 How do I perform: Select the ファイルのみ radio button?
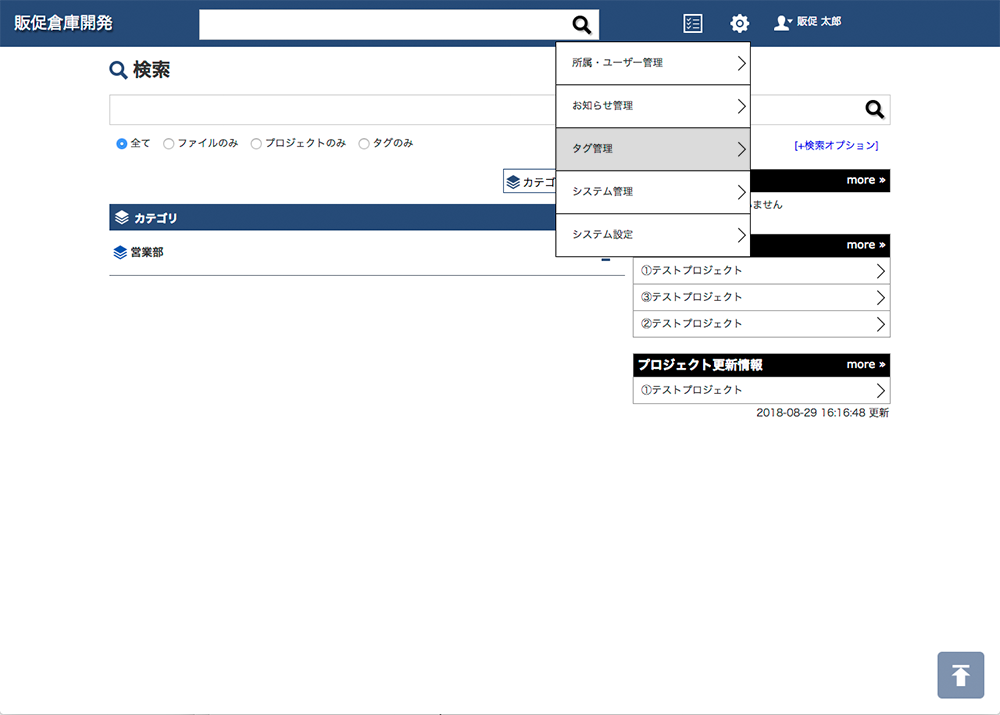pyautogui.click(x=168, y=144)
